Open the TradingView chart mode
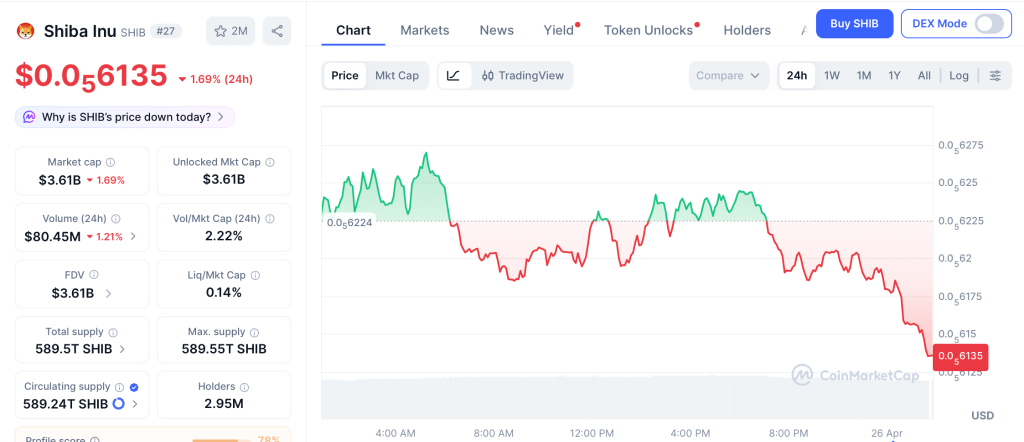This screenshot has width=1024, height=442. click(x=522, y=75)
